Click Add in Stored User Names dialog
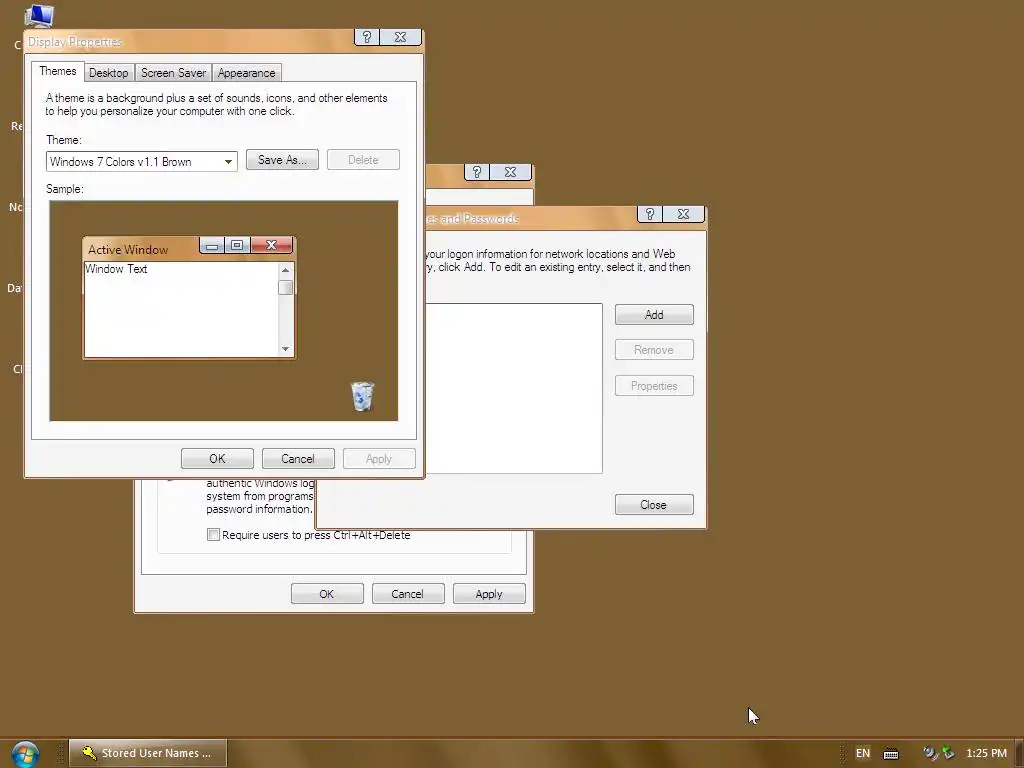 [654, 315]
